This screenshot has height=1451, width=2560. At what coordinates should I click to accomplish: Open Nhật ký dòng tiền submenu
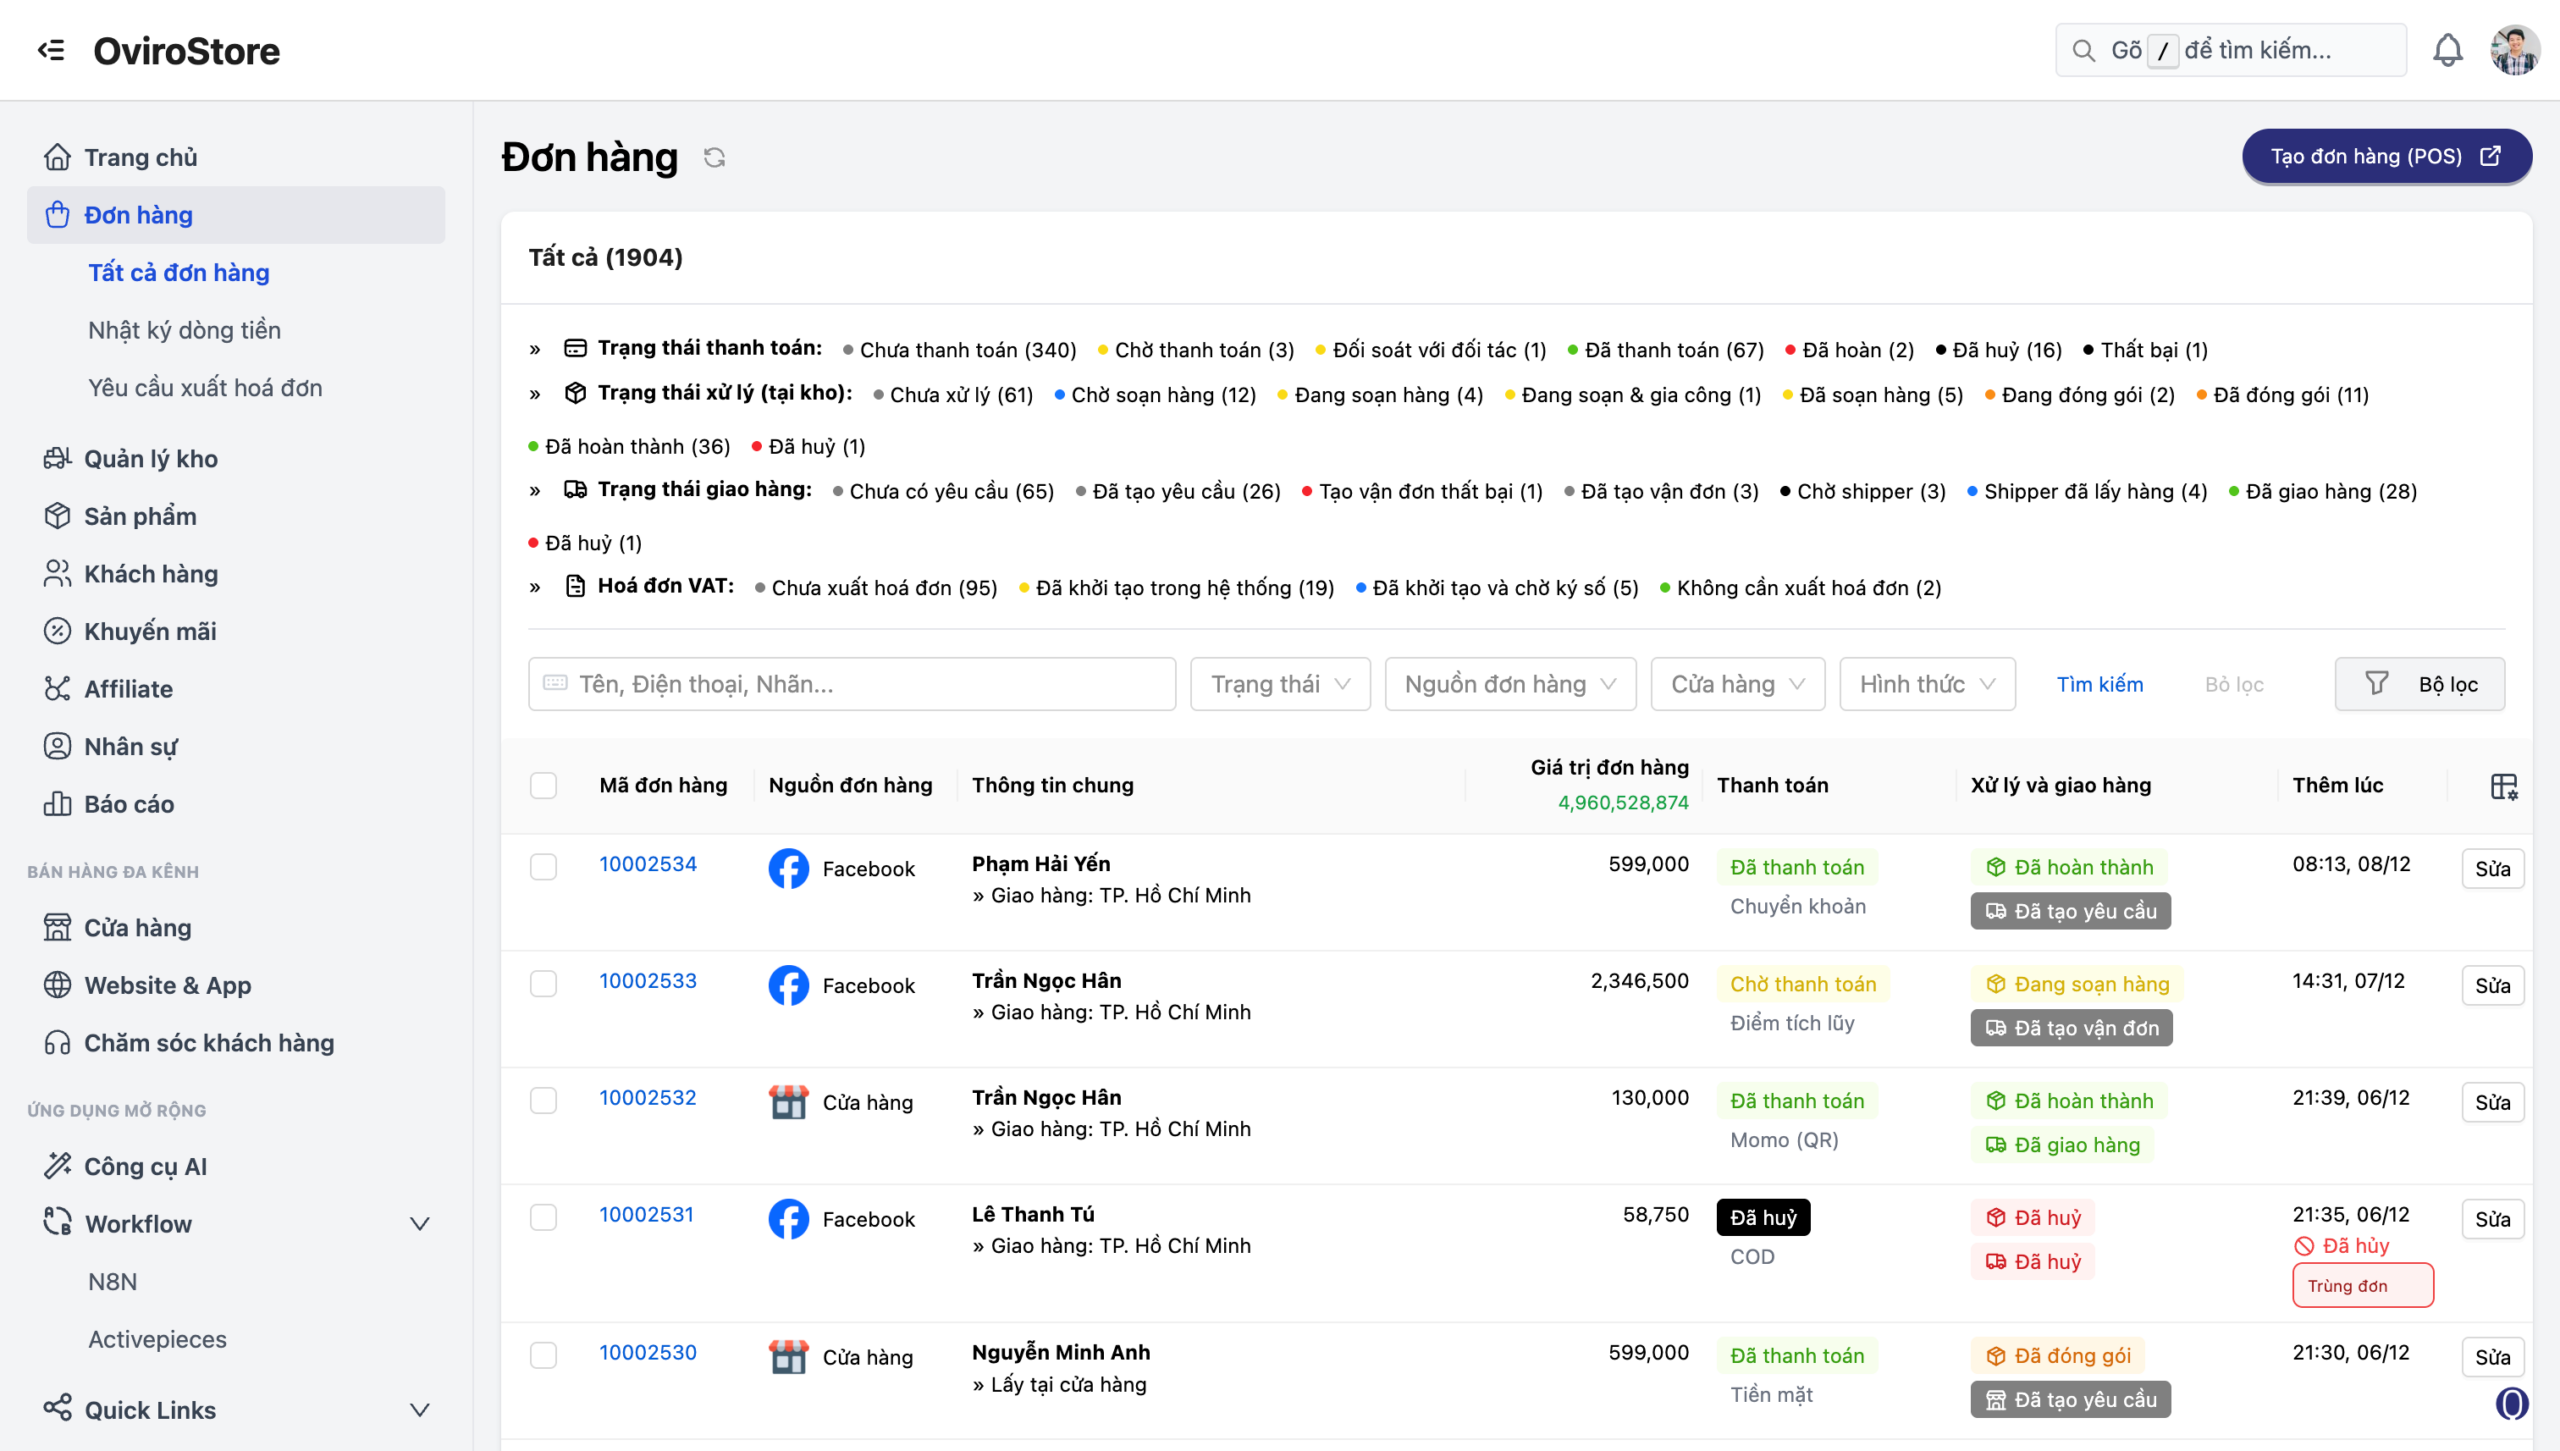click(x=184, y=330)
